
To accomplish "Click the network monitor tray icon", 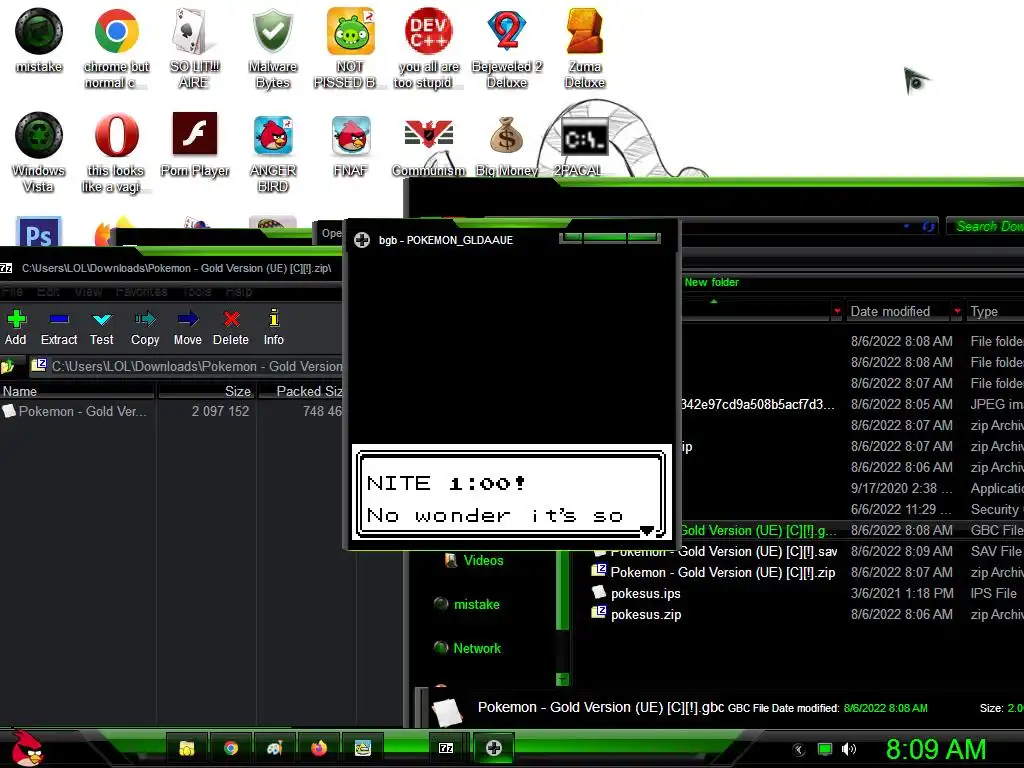I will pos(825,749).
